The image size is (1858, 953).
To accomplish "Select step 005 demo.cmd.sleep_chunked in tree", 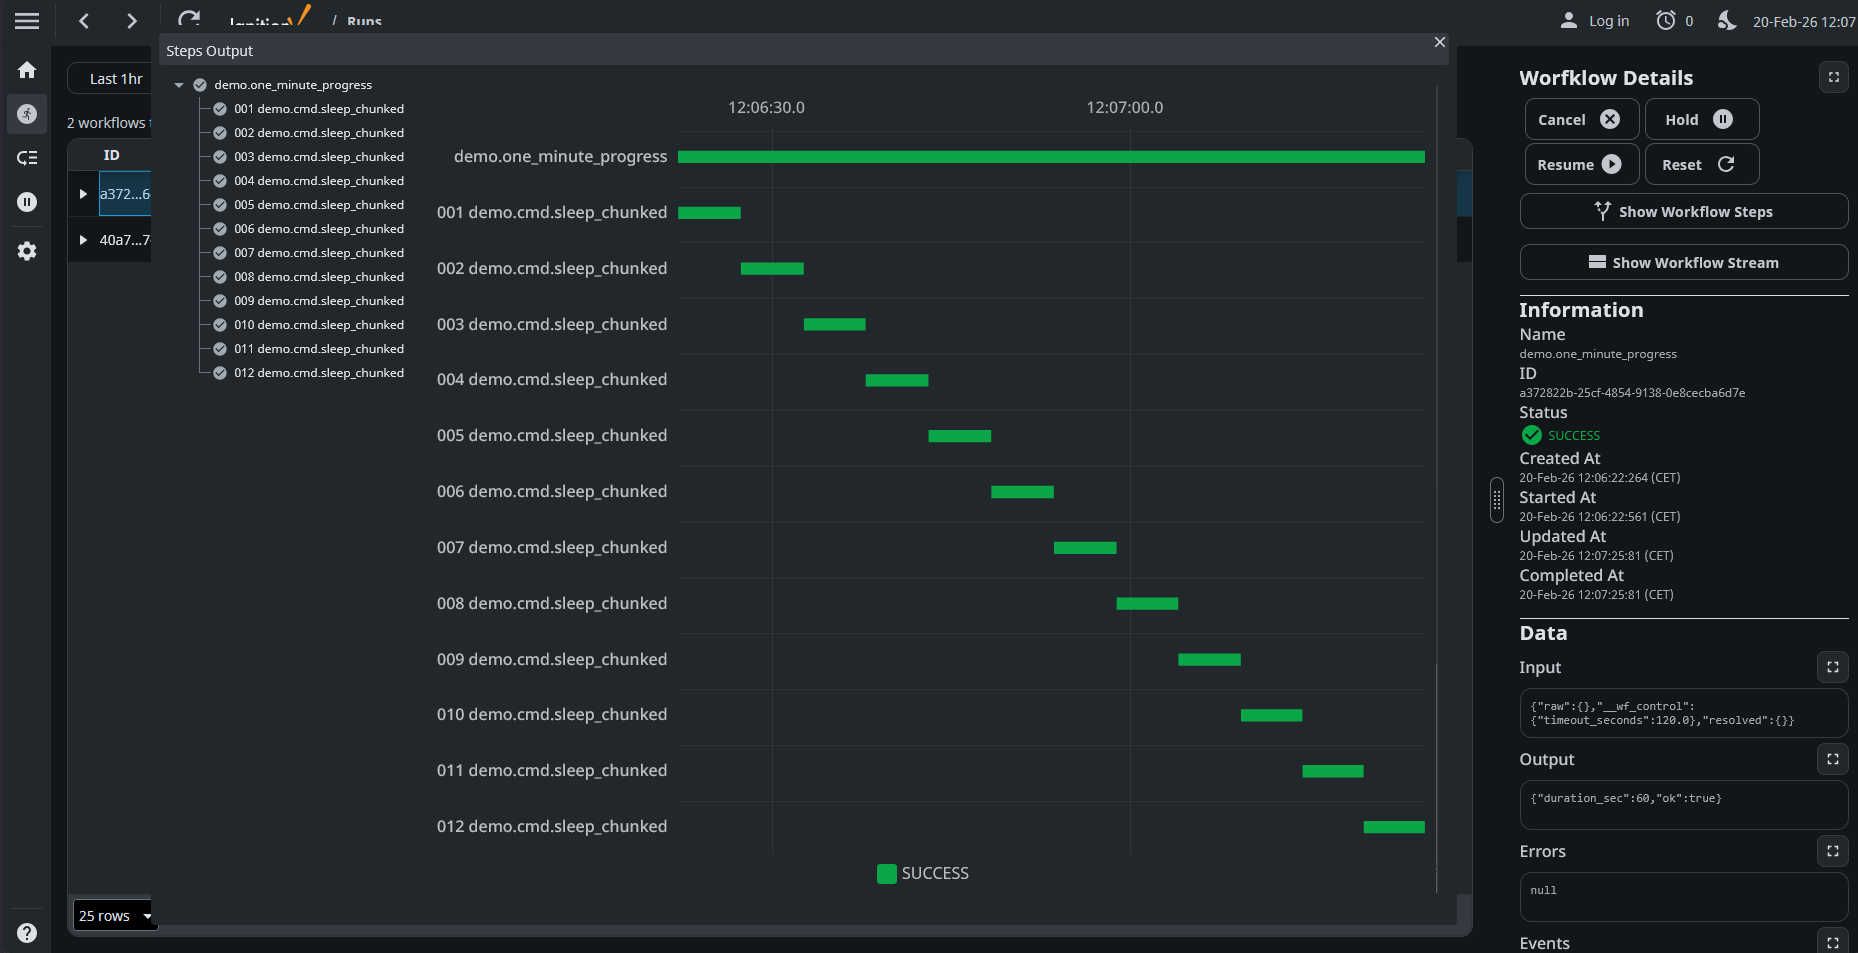I will point(318,205).
